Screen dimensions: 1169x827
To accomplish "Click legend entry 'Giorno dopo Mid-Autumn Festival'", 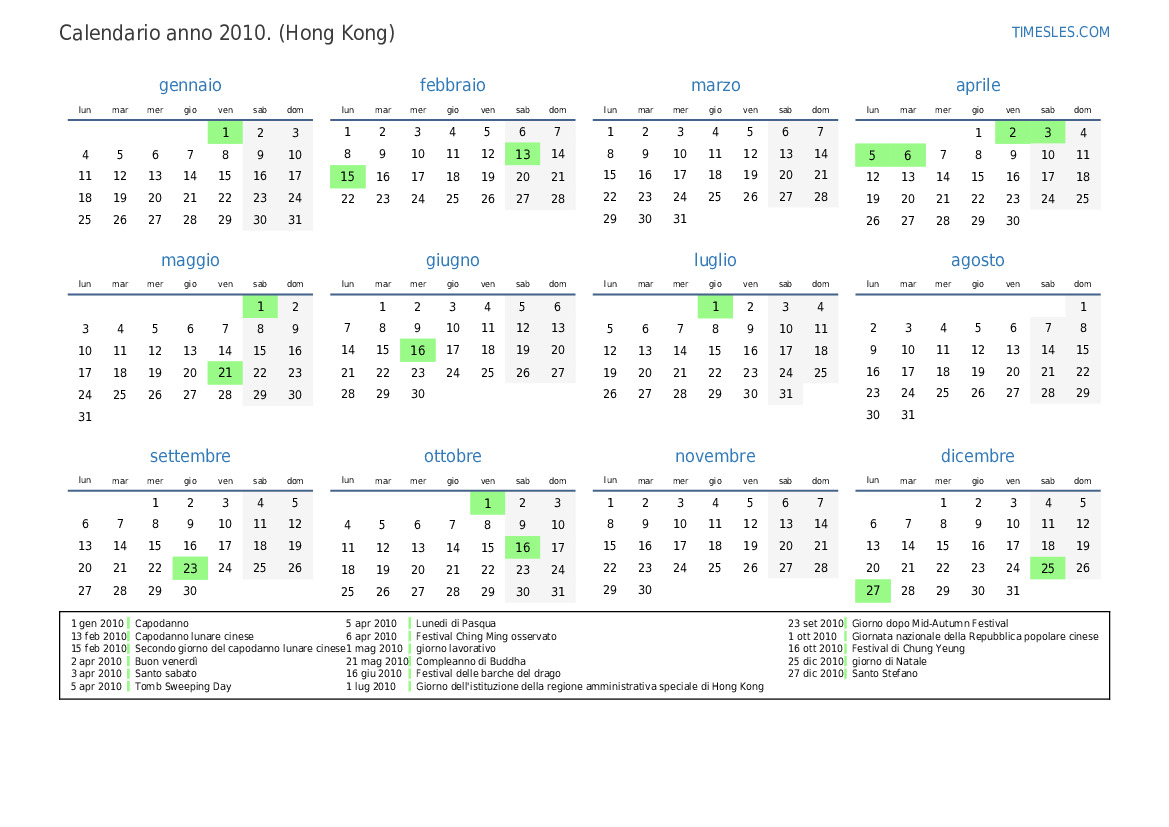I will [930, 623].
